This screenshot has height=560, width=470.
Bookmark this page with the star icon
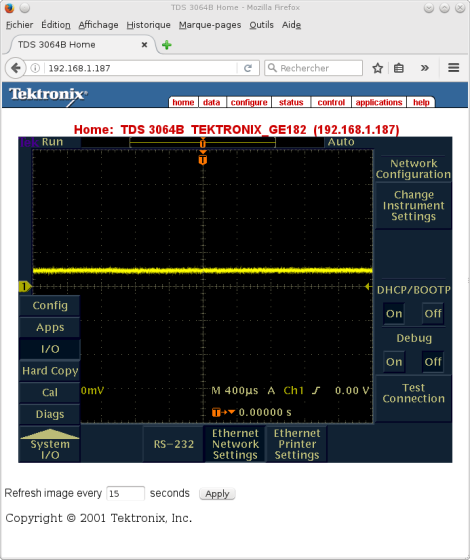click(x=378, y=68)
